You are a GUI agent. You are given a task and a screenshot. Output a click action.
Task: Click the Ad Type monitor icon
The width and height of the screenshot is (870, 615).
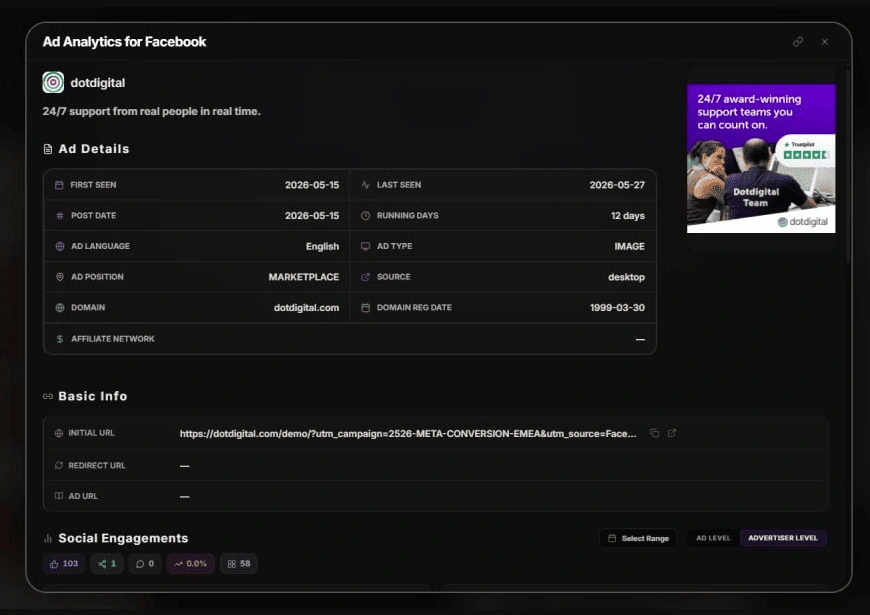[x=365, y=246]
